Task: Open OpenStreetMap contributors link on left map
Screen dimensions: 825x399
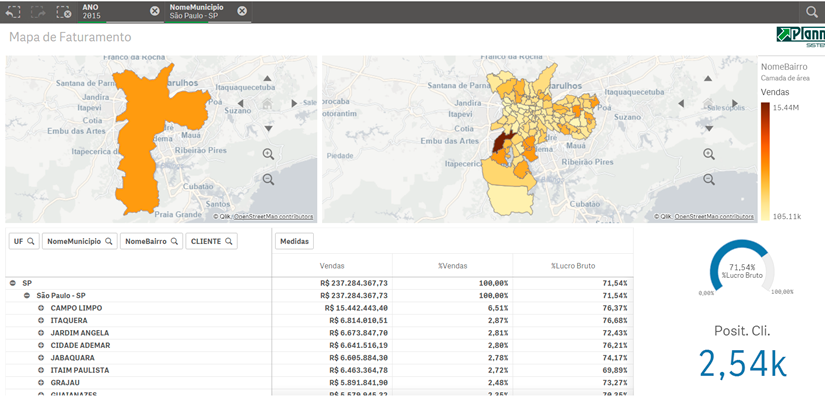Action: (x=273, y=216)
